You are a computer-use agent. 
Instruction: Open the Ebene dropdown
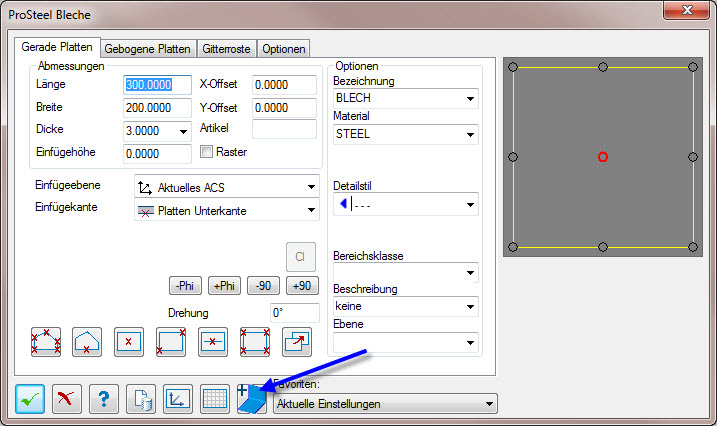pos(406,342)
